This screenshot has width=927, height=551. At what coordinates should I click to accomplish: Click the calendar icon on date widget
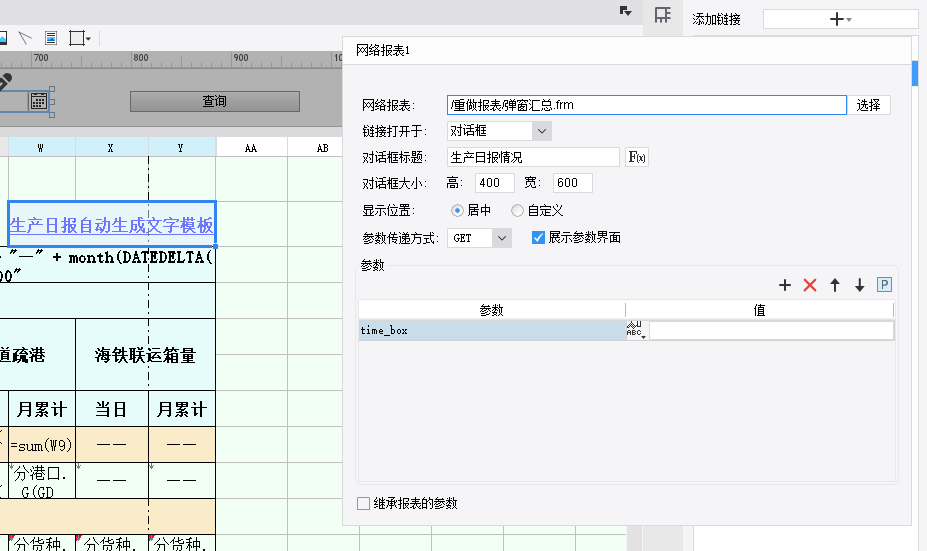(x=38, y=101)
